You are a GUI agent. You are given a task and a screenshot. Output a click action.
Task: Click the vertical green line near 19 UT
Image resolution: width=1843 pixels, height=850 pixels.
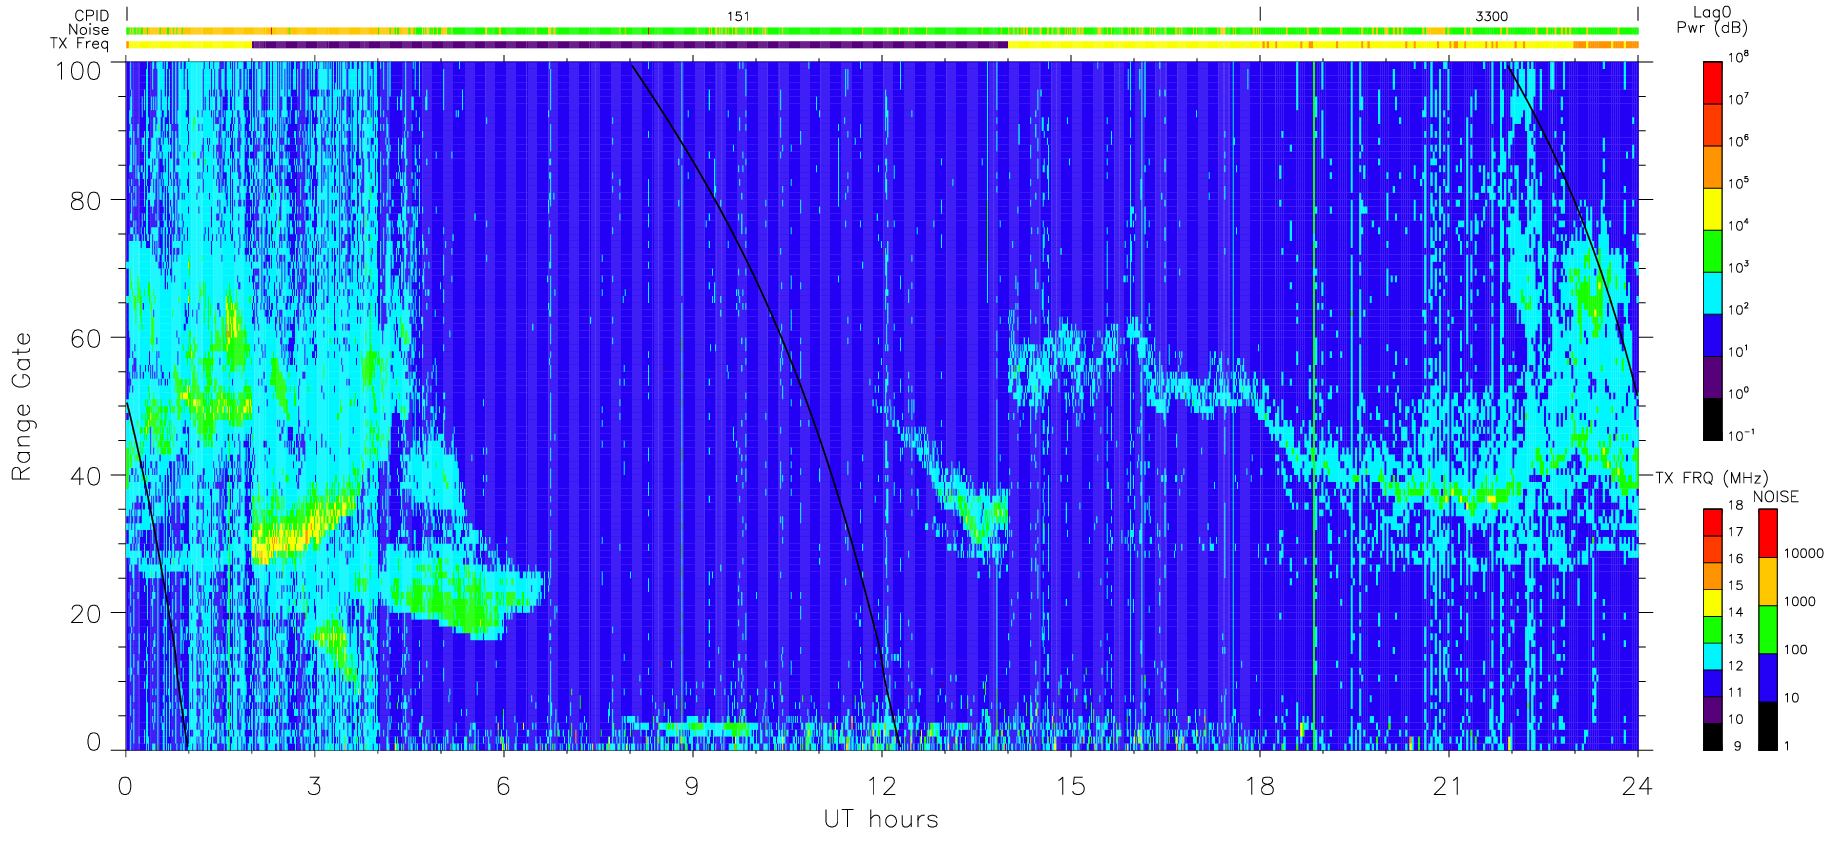pyautogui.click(x=1314, y=405)
